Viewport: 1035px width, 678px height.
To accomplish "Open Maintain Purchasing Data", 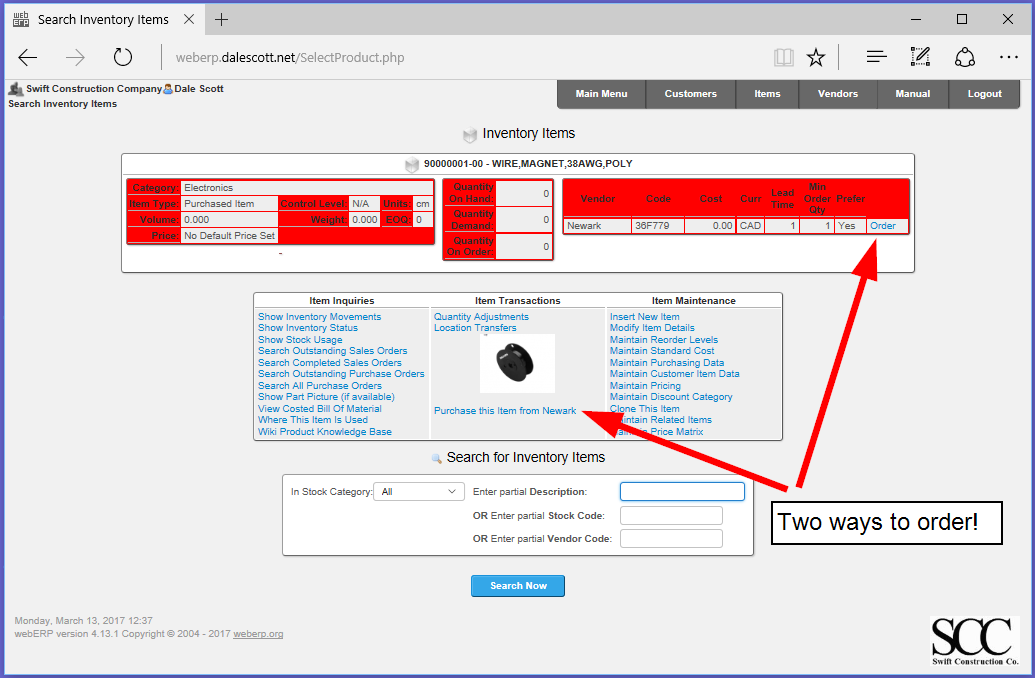I will [x=667, y=362].
